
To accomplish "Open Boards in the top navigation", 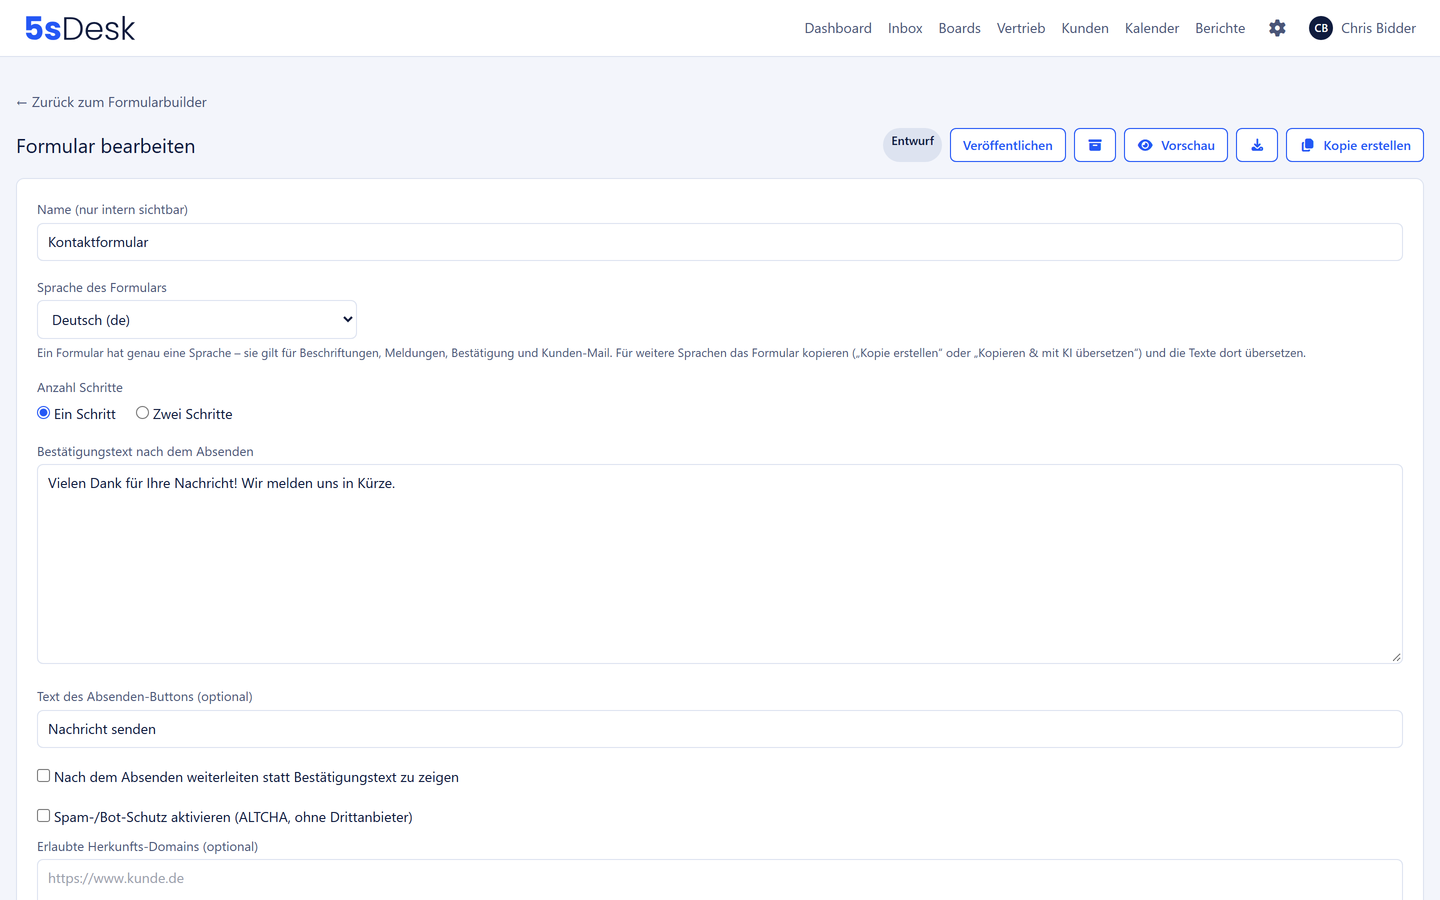I will (960, 28).
